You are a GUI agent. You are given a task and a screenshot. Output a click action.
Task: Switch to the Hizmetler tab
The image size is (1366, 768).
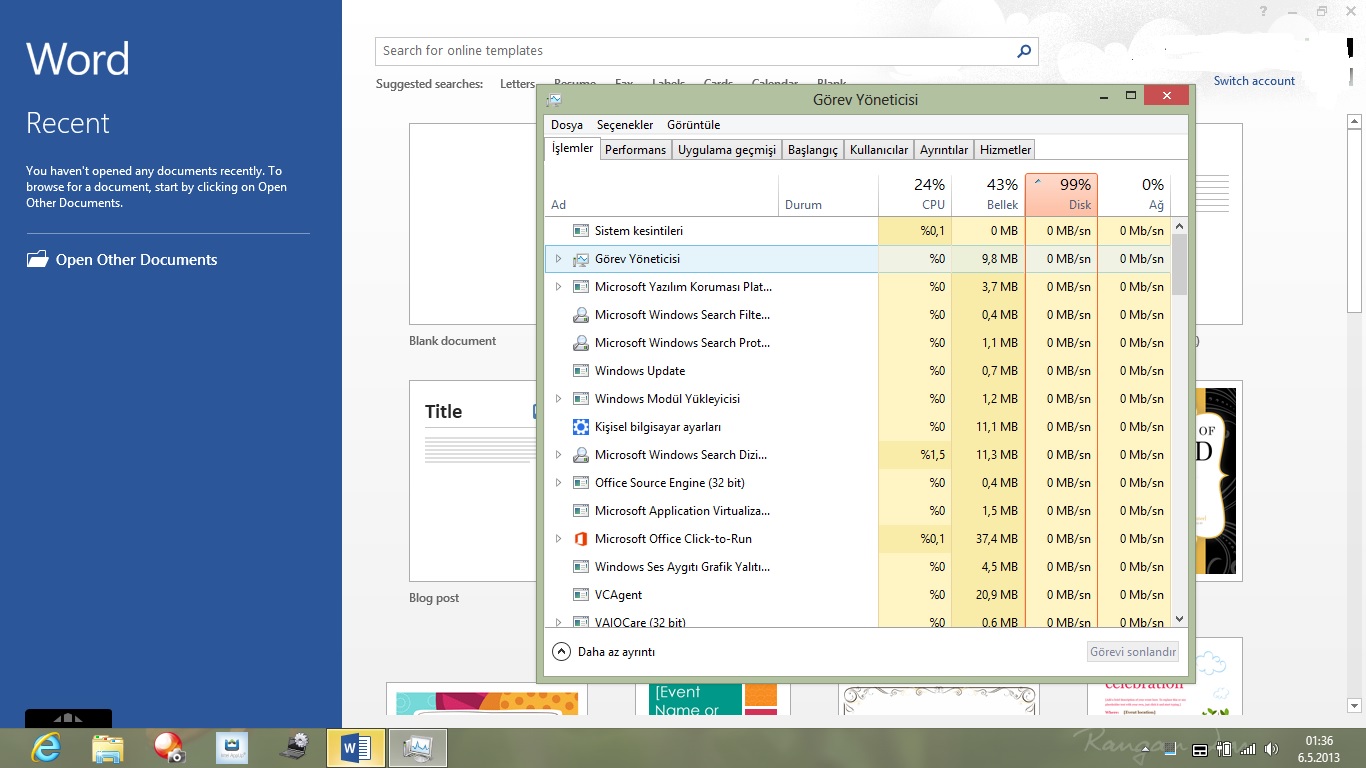pos(1005,150)
